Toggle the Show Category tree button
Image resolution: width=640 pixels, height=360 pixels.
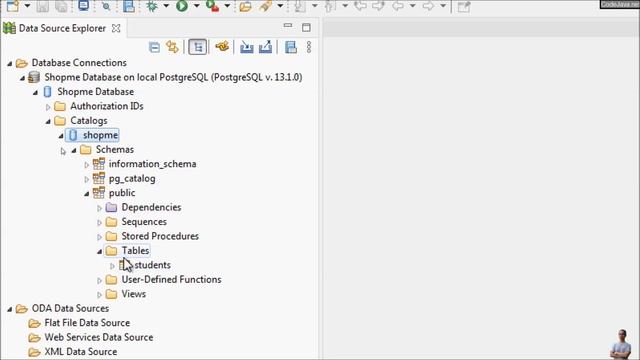[198, 47]
